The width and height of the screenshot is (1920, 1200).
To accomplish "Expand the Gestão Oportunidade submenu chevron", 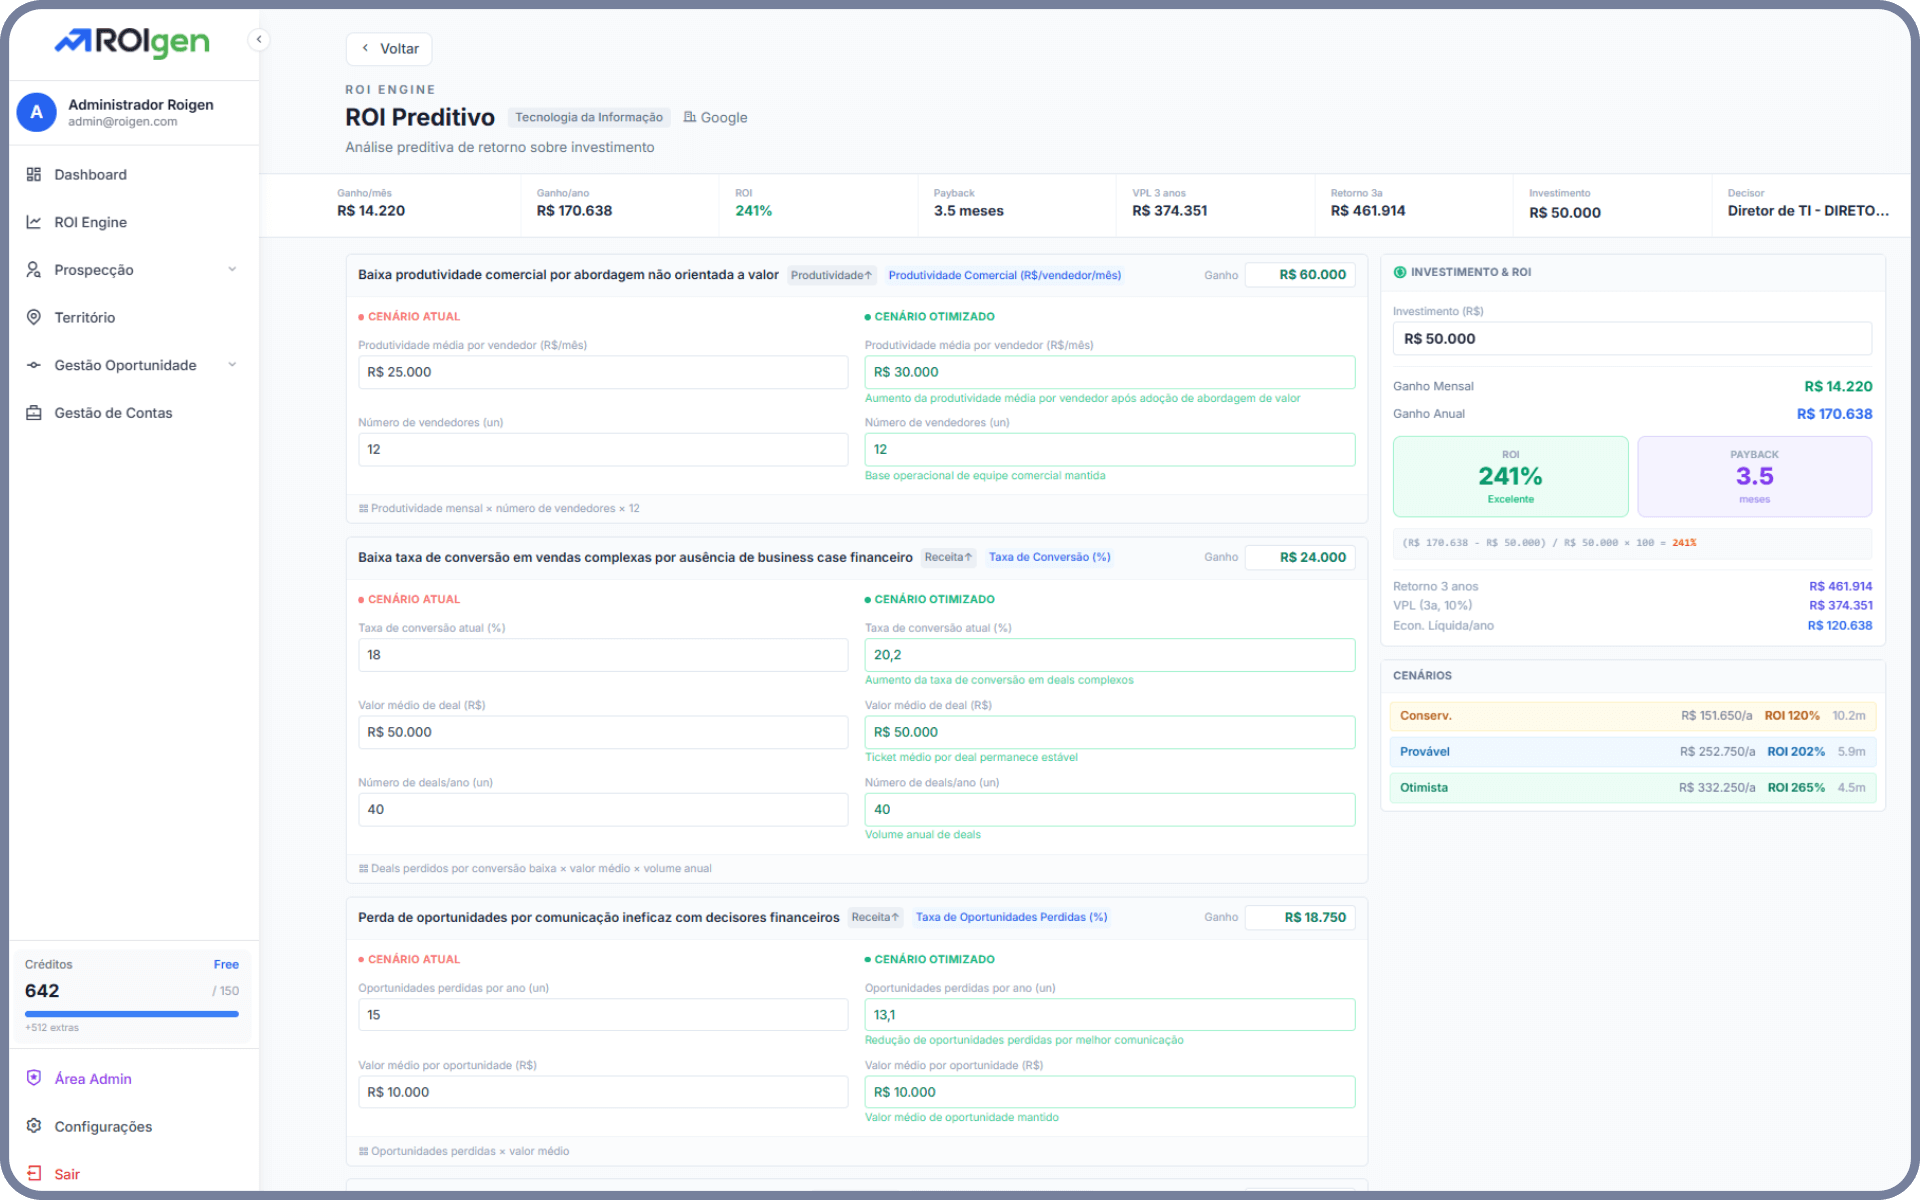I will tap(232, 365).
